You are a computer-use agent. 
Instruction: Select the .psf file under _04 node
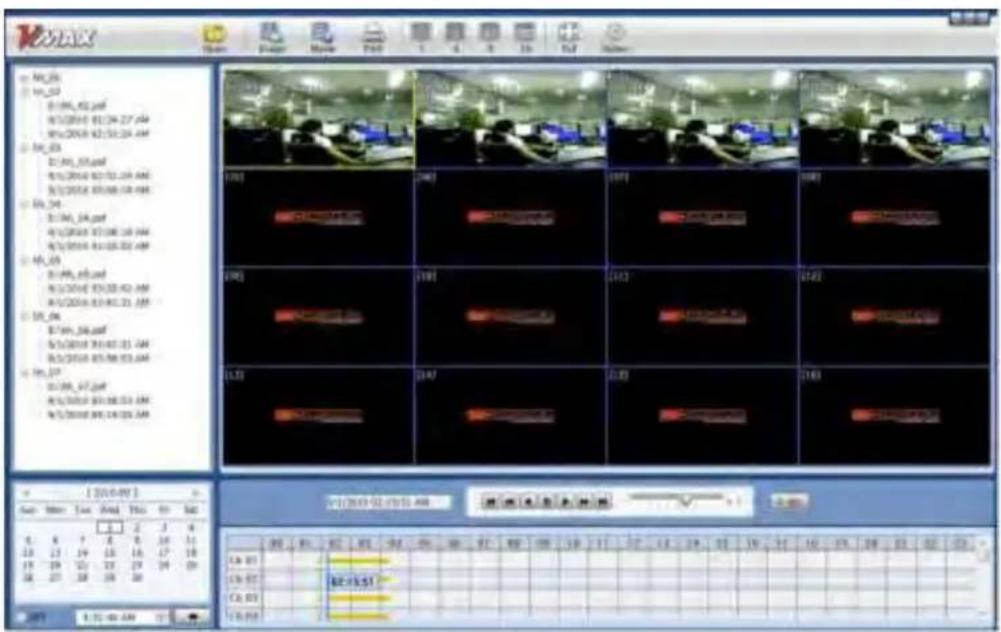77,218
